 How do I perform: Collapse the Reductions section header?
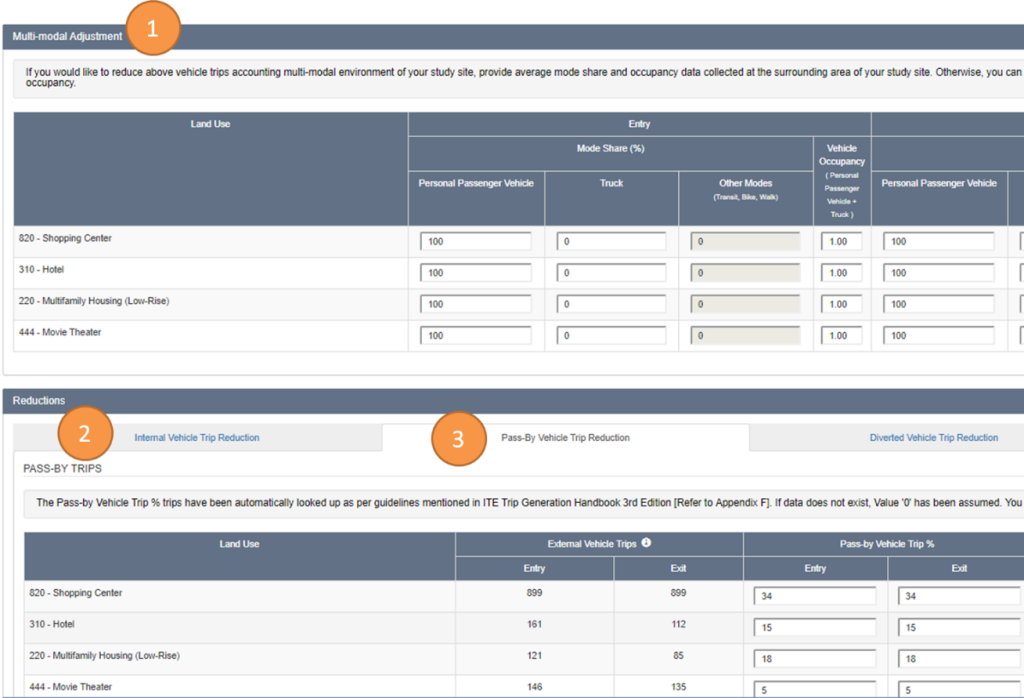37,400
